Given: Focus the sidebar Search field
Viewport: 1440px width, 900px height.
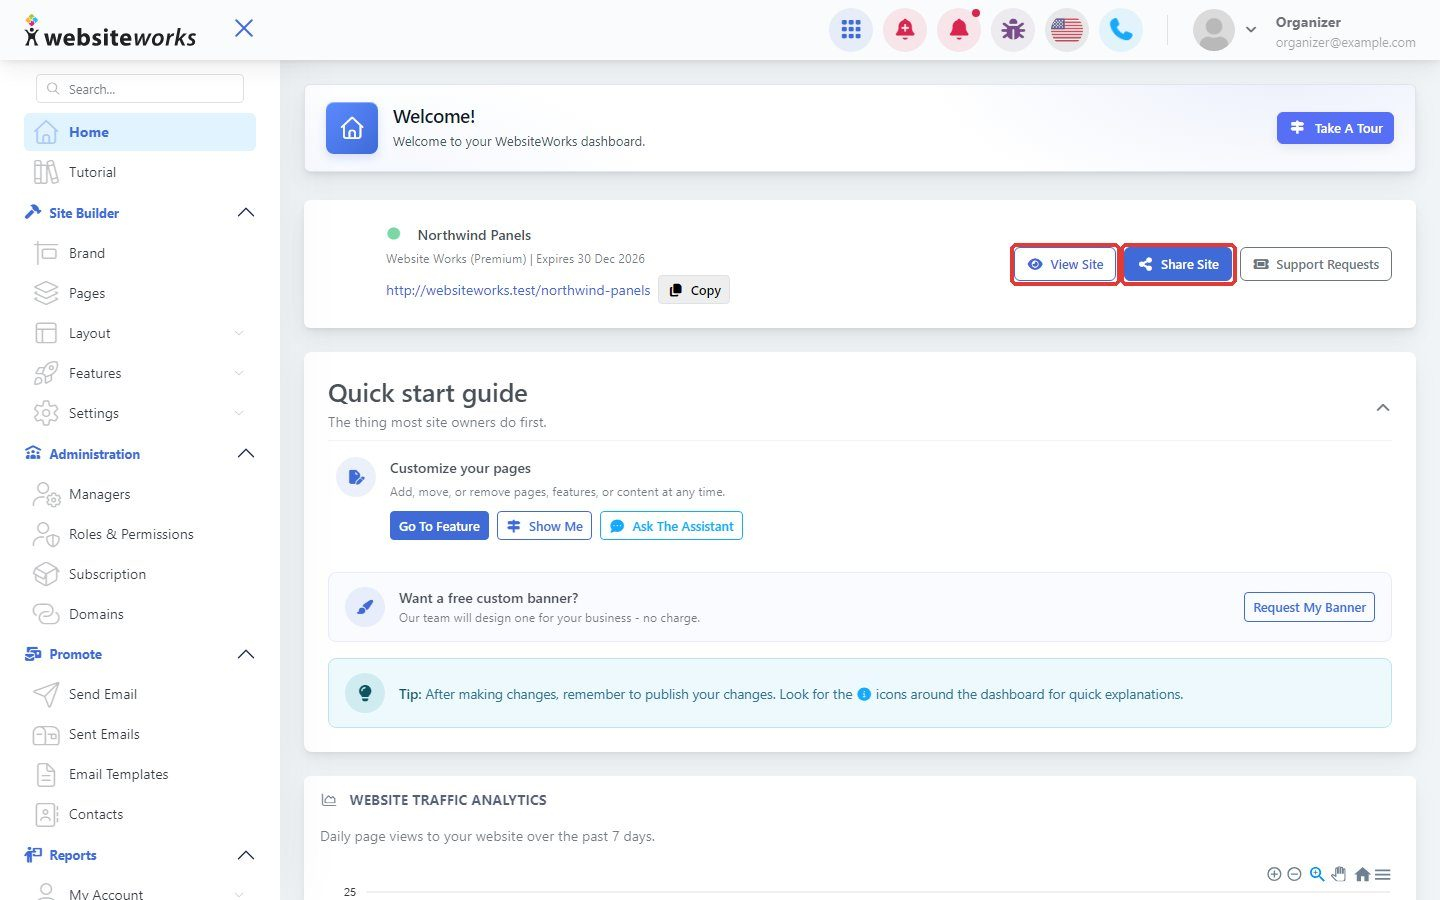Looking at the screenshot, I should click(140, 89).
